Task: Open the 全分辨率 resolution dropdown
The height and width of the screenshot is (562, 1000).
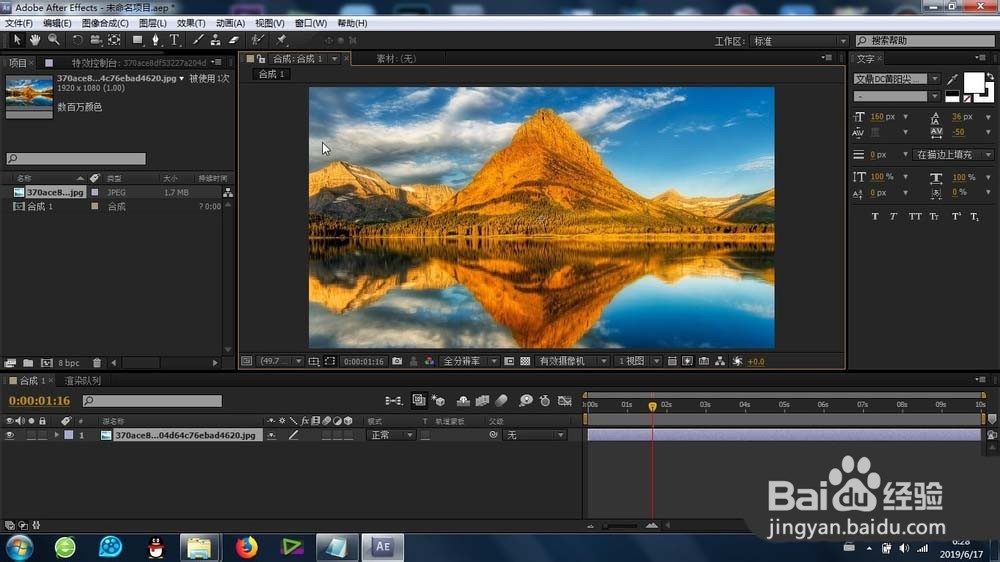Action: (x=469, y=361)
